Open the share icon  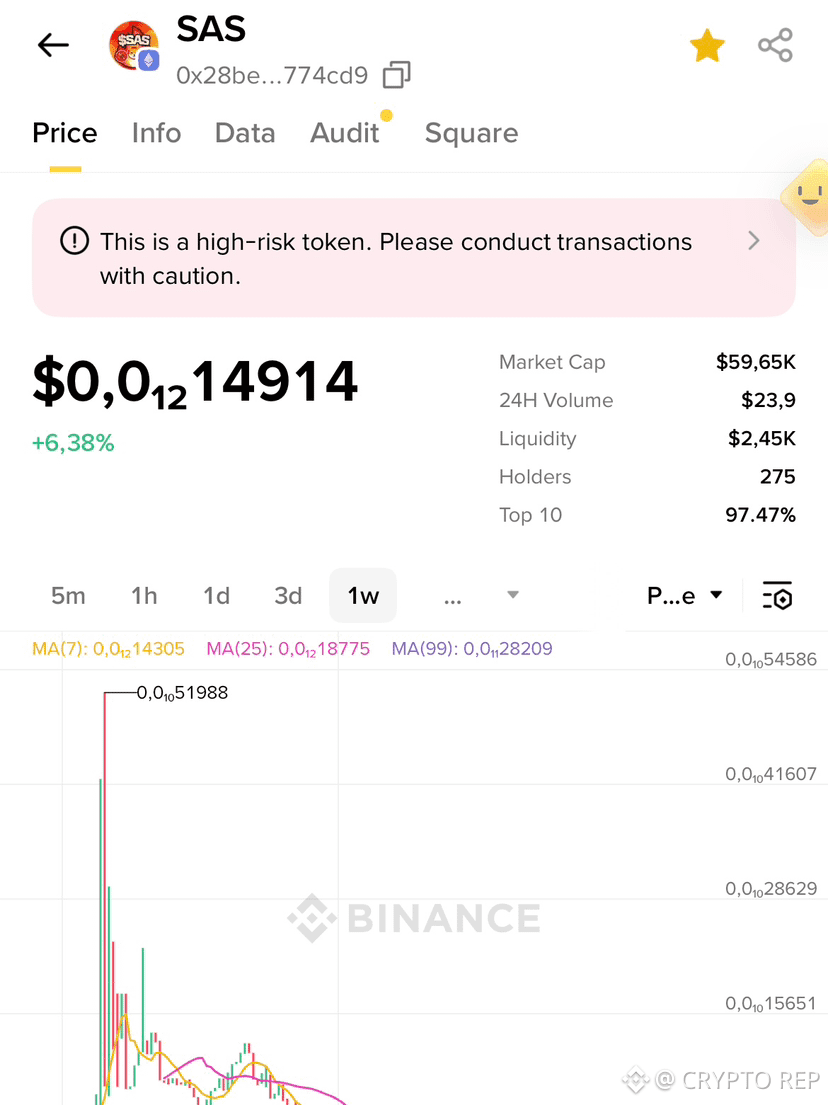pyautogui.click(x=775, y=46)
